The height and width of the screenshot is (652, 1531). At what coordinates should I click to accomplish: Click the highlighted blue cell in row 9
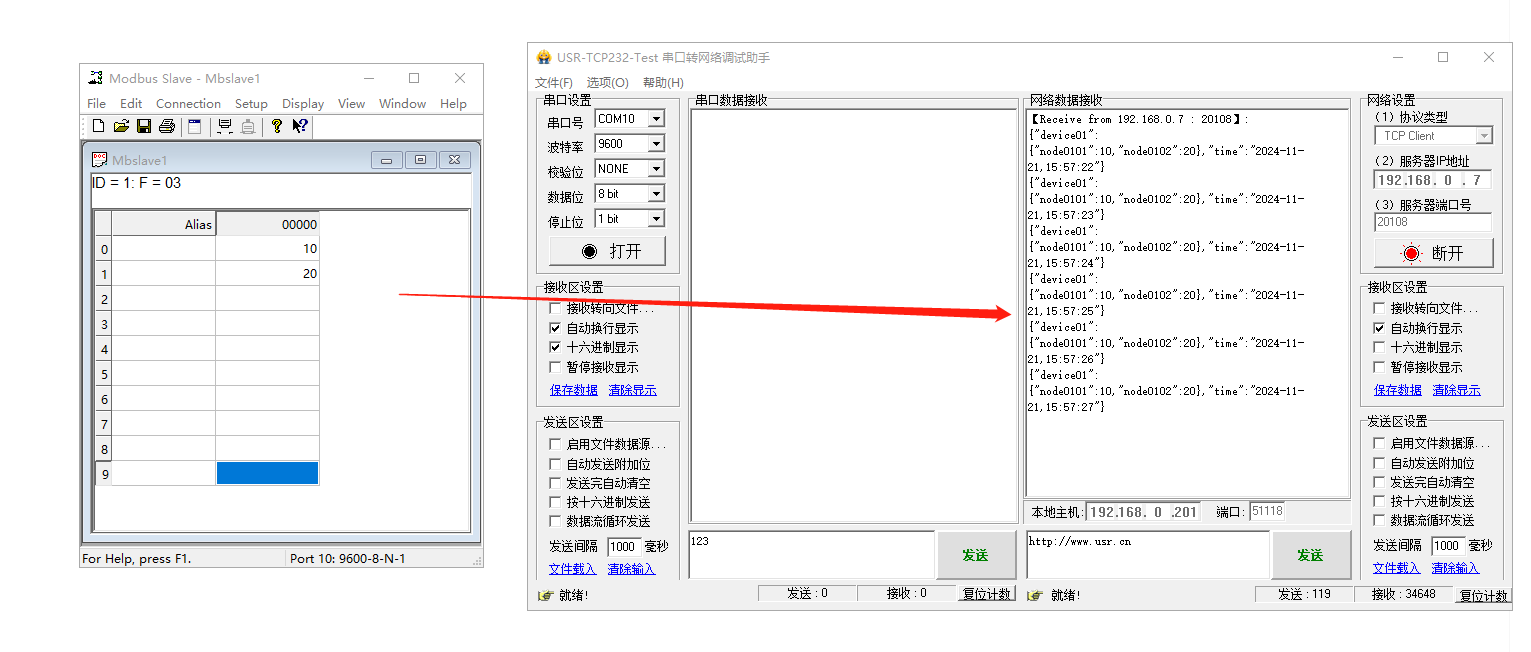[x=267, y=474]
